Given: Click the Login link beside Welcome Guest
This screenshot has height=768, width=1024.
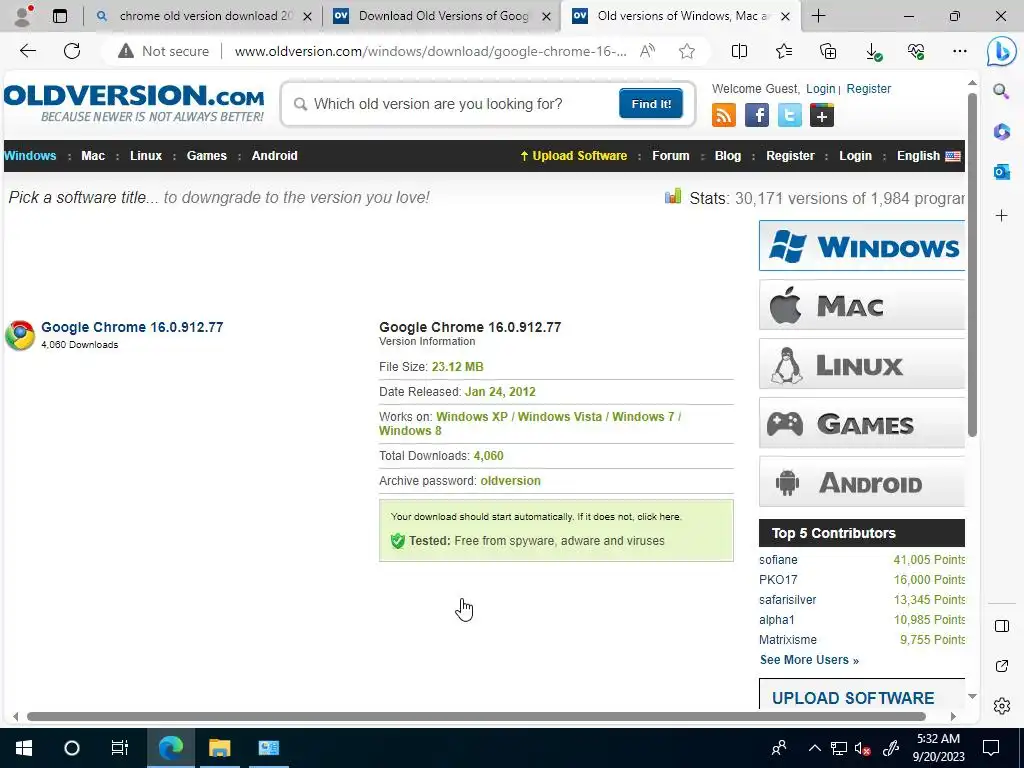Looking at the screenshot, I should 820,89.
